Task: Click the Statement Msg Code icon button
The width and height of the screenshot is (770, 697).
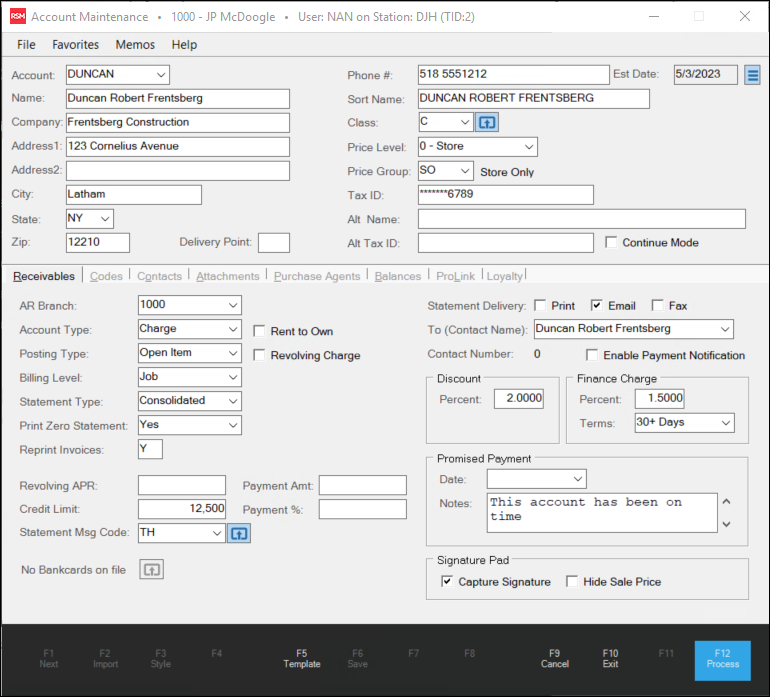Action: [x=239, y=534]
